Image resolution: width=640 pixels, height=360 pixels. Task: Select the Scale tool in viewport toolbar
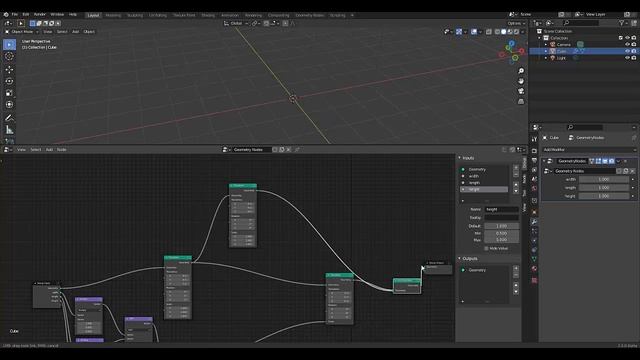click(x=9, y=93)
